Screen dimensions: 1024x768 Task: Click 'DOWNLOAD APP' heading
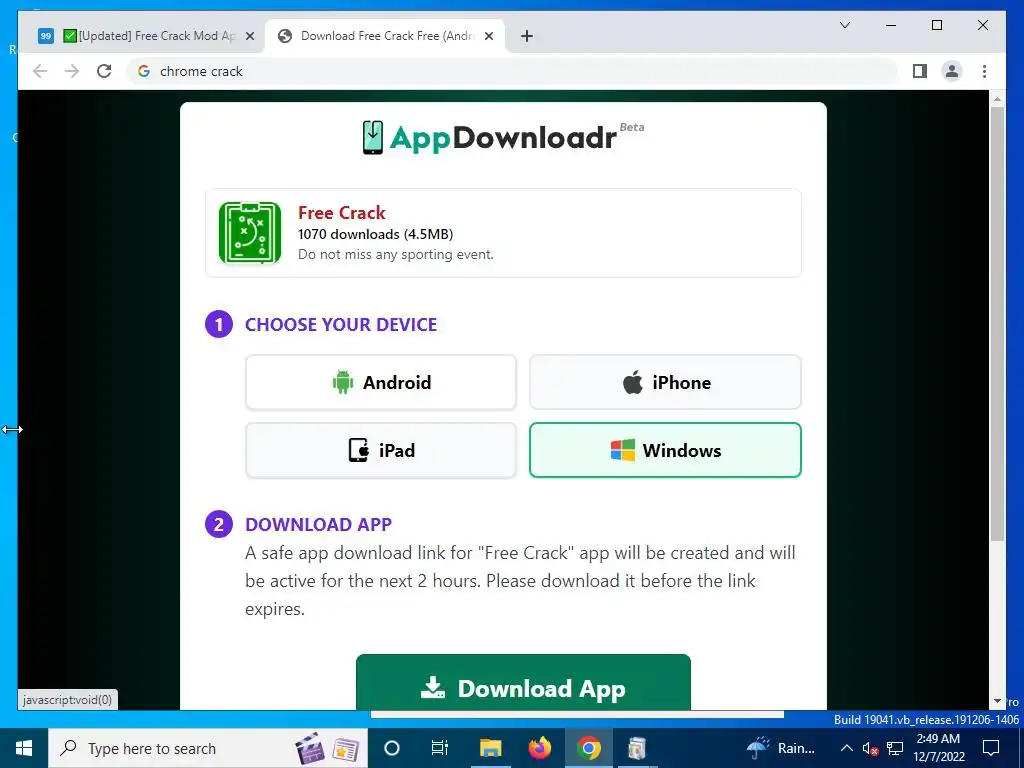coord(319,524)
